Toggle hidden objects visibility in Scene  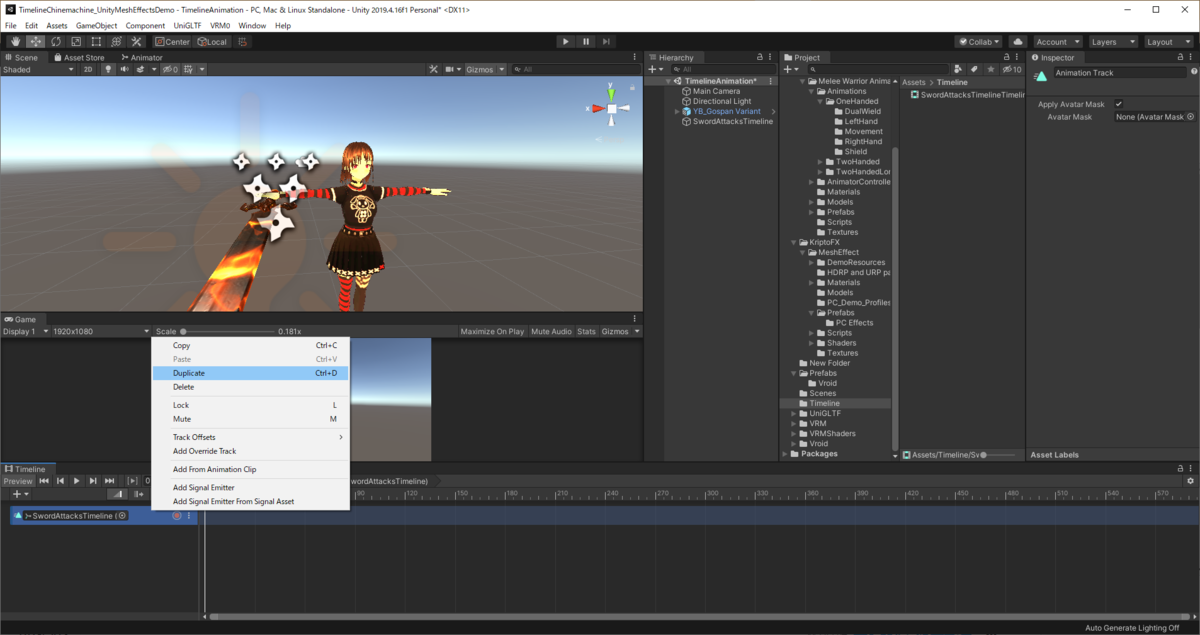click(170, 69)
